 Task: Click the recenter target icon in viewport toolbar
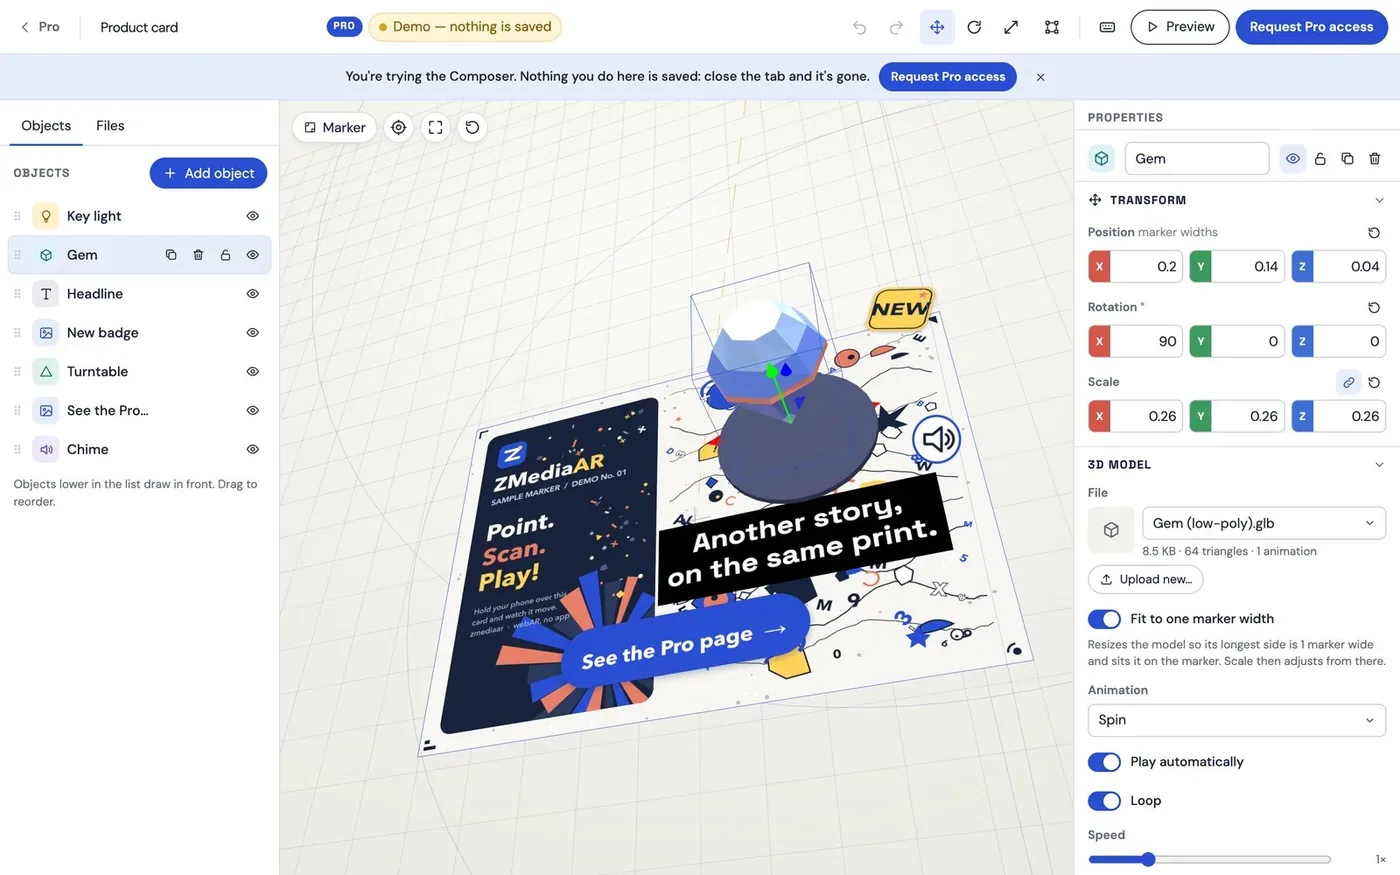tap(399, 127)
